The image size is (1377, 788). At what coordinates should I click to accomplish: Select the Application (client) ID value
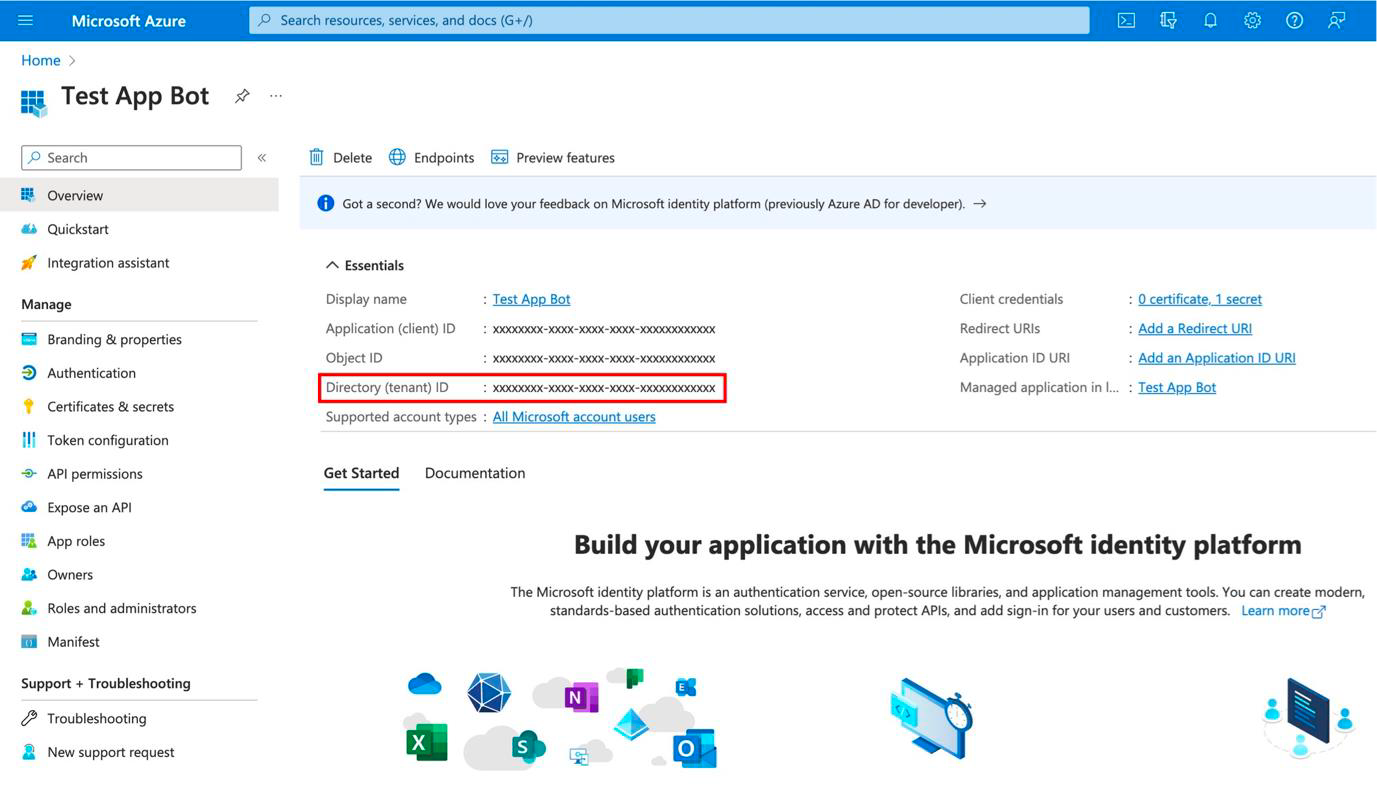[x=604, y=329]
